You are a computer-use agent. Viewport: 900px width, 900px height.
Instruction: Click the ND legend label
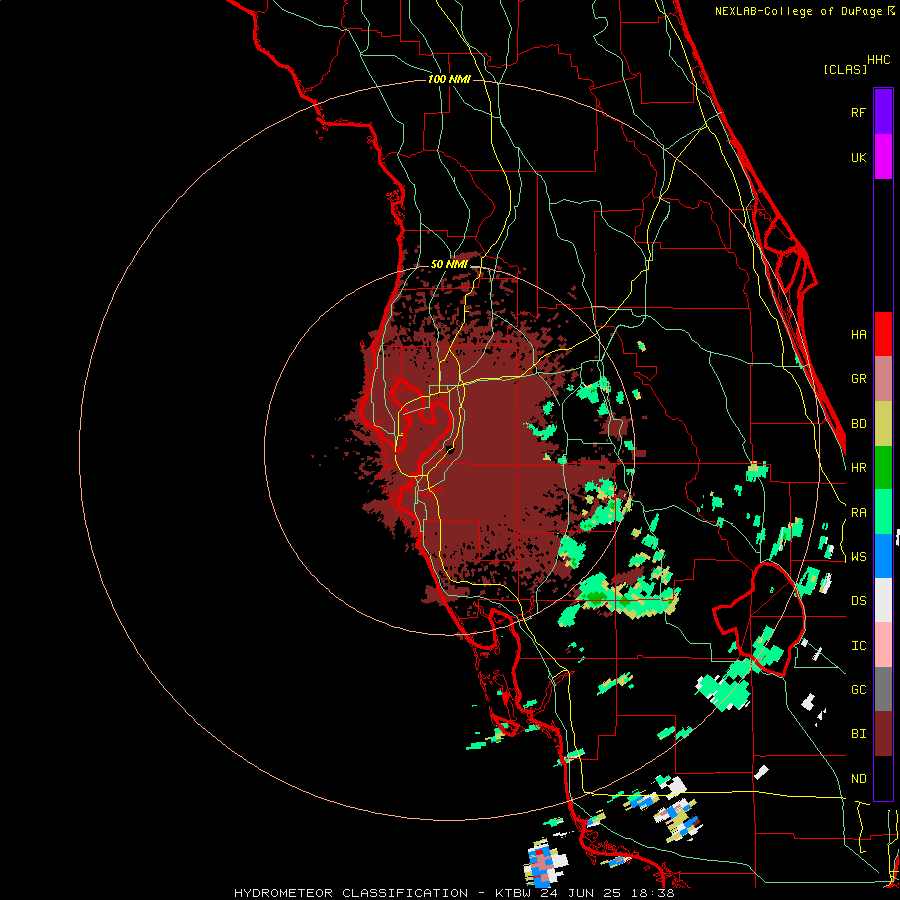coord(858,779)
